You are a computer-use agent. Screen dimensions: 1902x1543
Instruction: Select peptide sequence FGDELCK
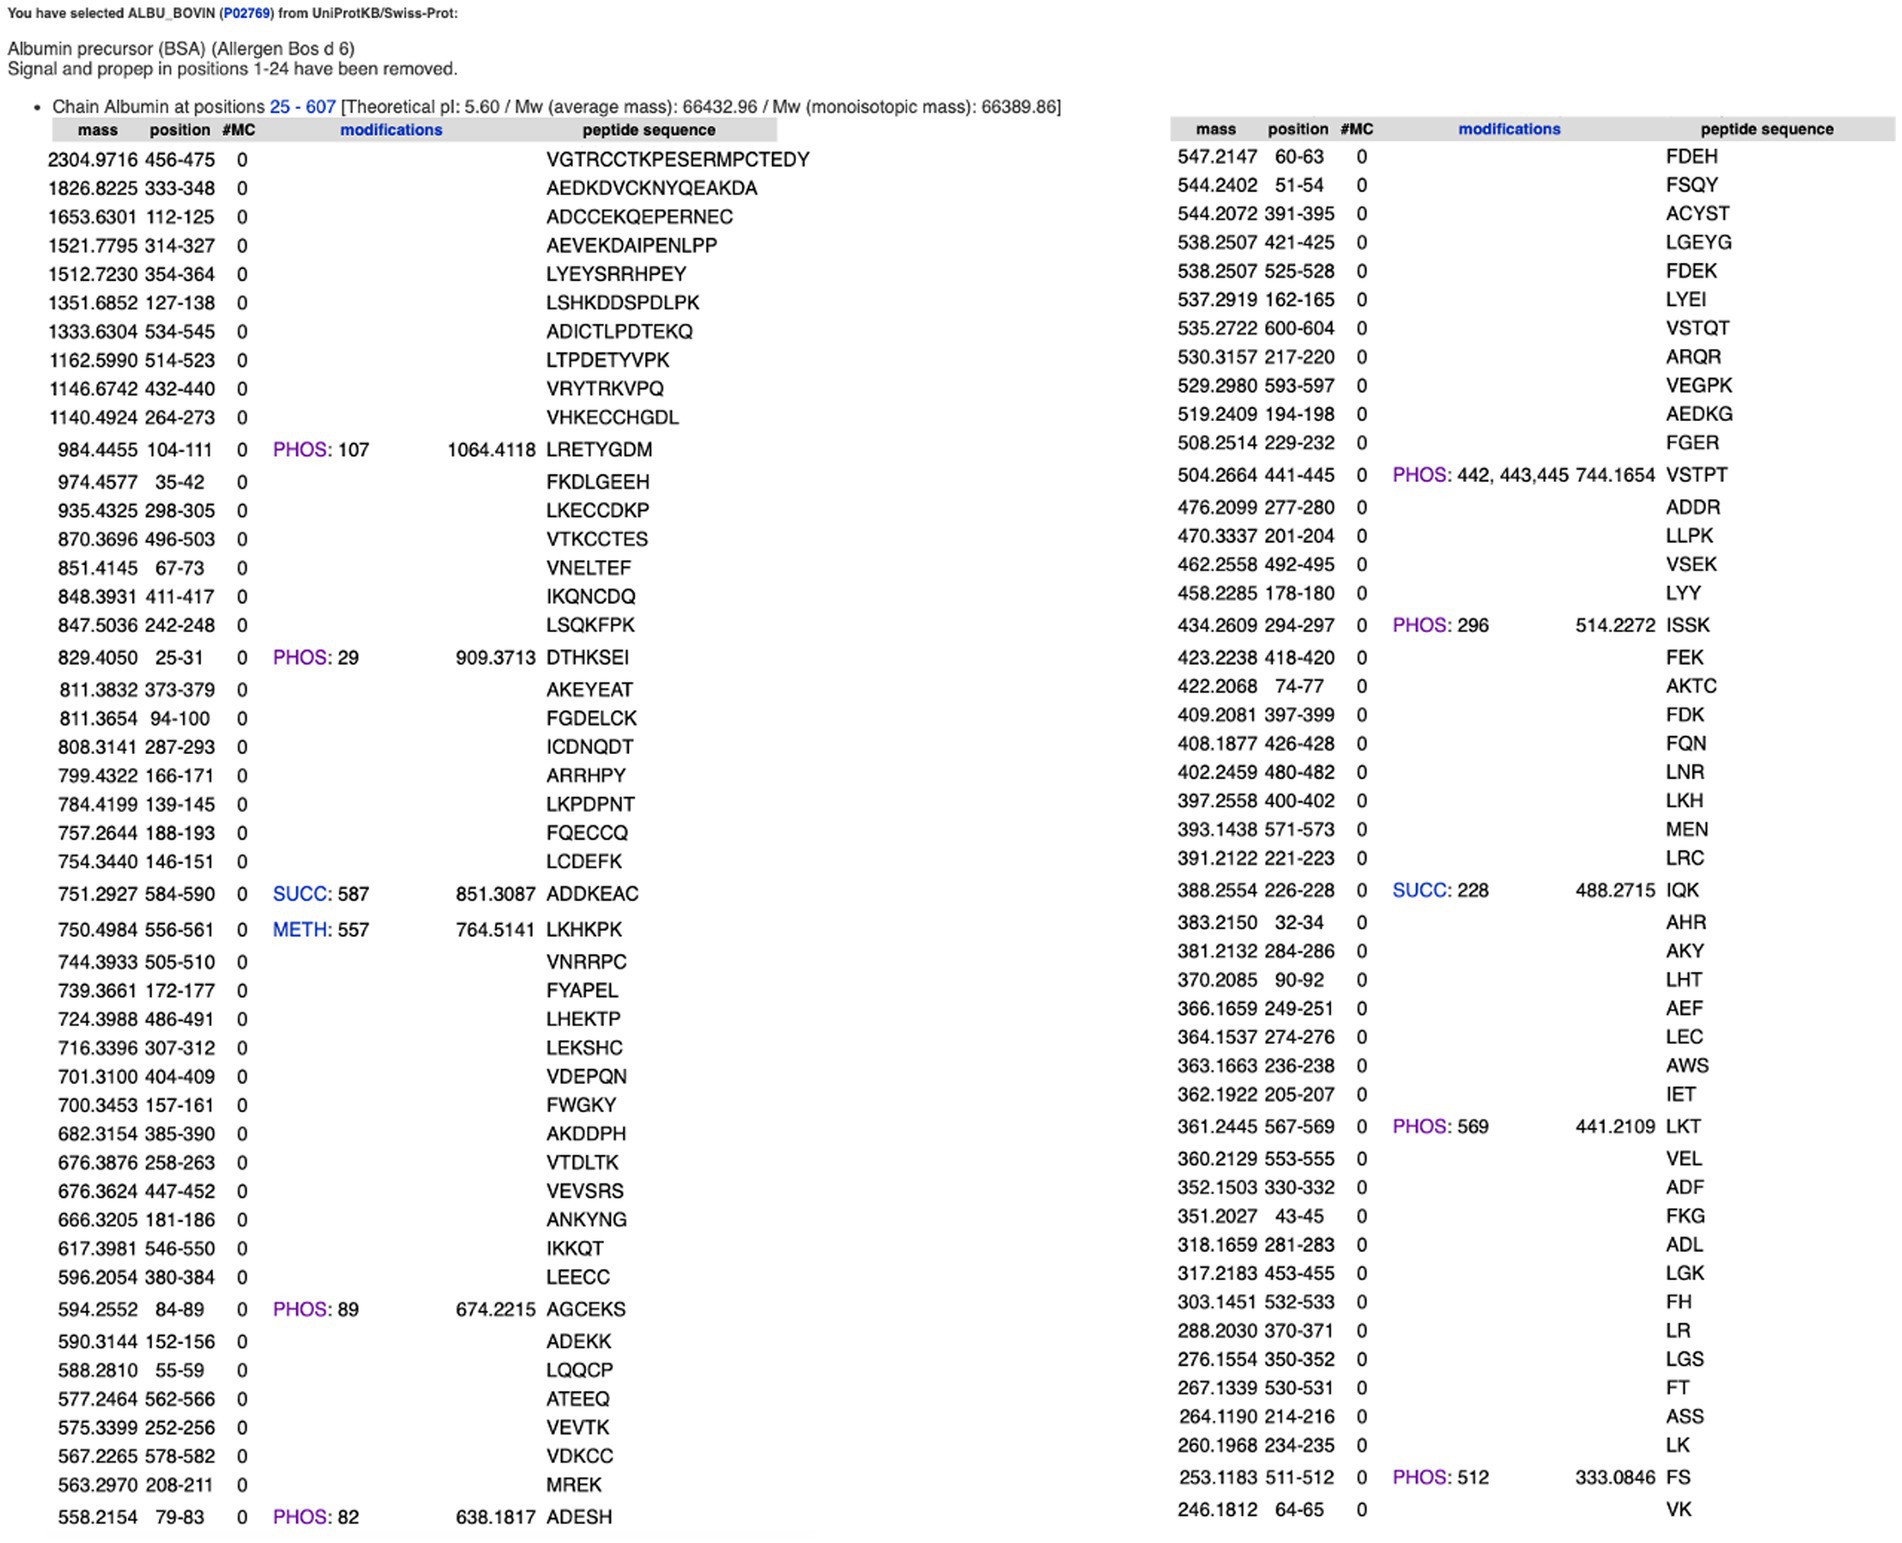[x=592, y=719]
